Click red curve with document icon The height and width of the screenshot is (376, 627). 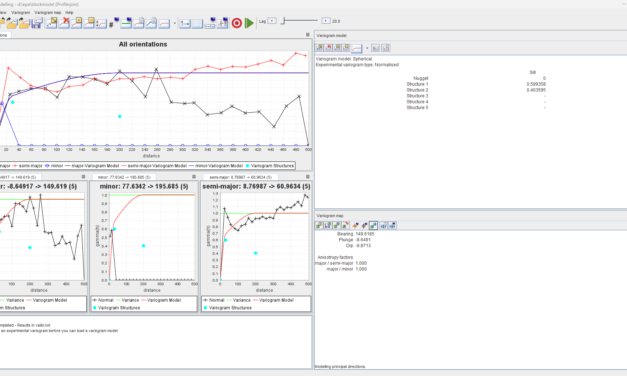click(x=138, y=23)
